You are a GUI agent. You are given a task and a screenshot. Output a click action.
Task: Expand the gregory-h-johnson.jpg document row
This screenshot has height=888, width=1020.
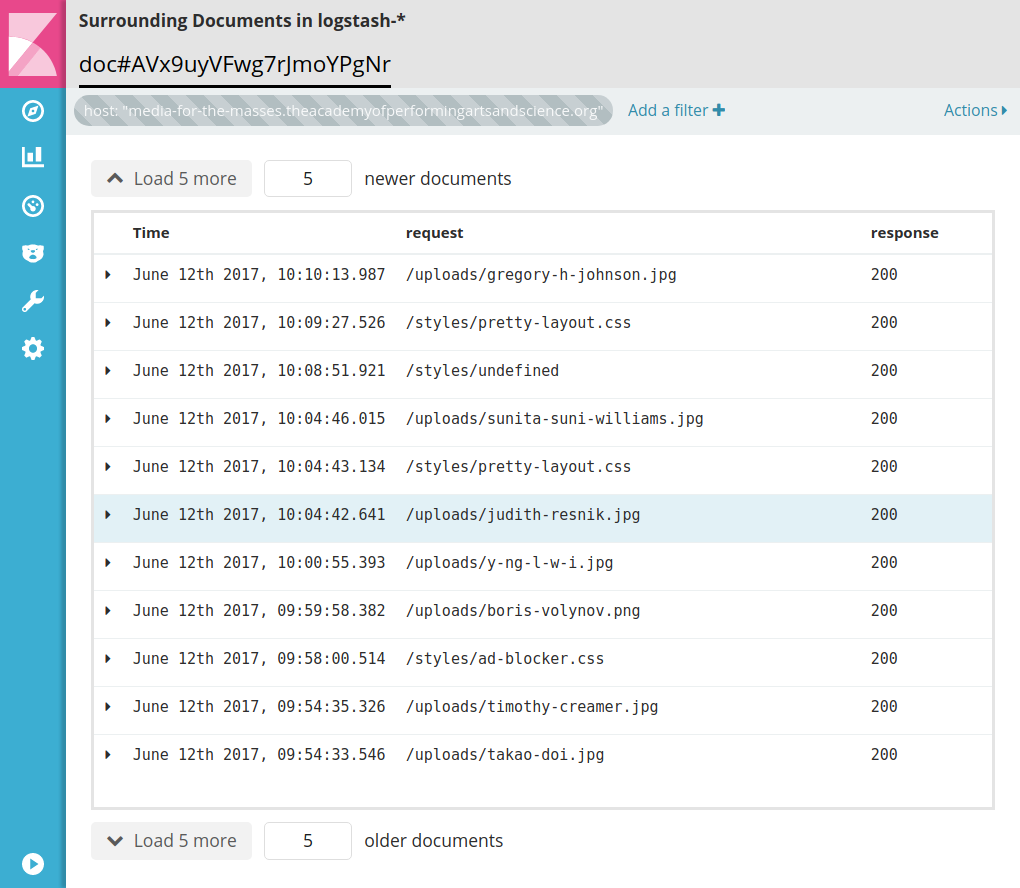(x=109, y=274)
